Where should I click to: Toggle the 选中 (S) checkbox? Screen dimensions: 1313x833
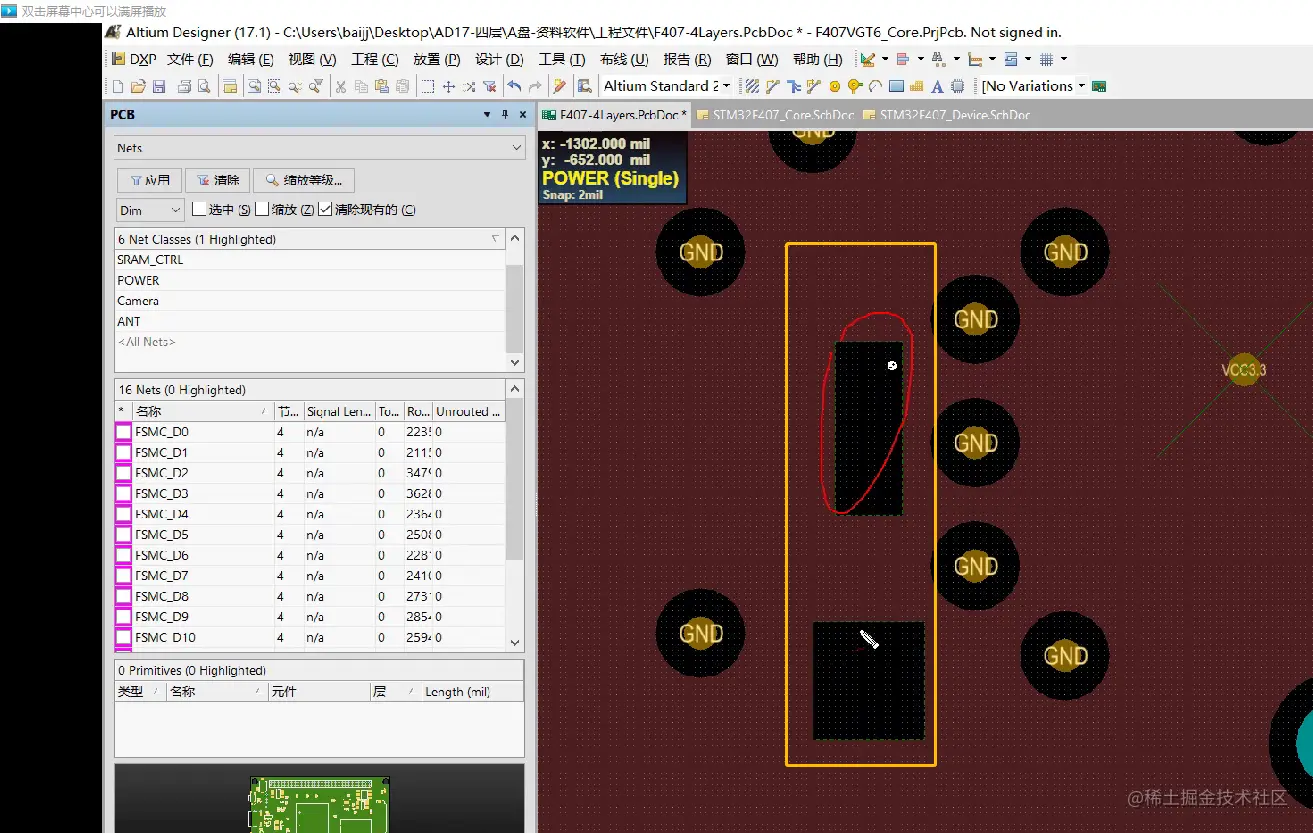199,209
